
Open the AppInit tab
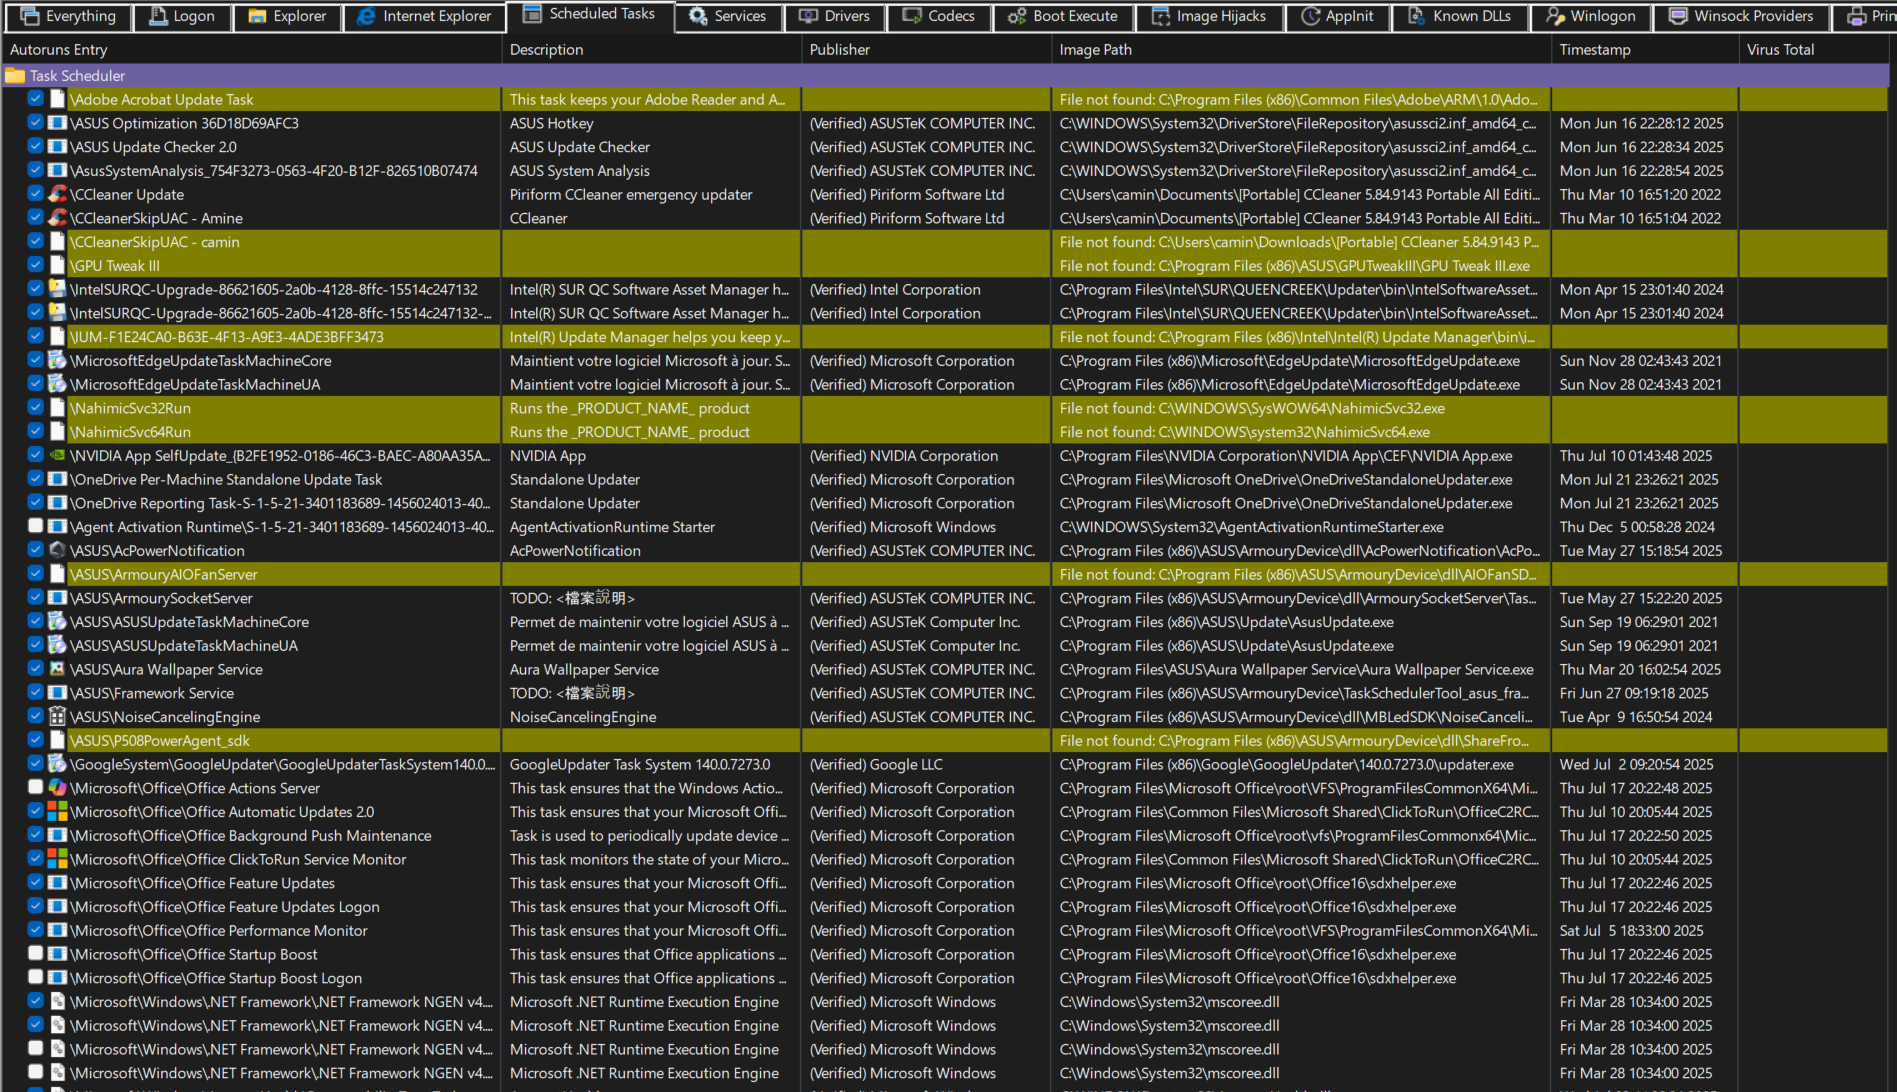pyautogui.click(x=1338, y=16)
